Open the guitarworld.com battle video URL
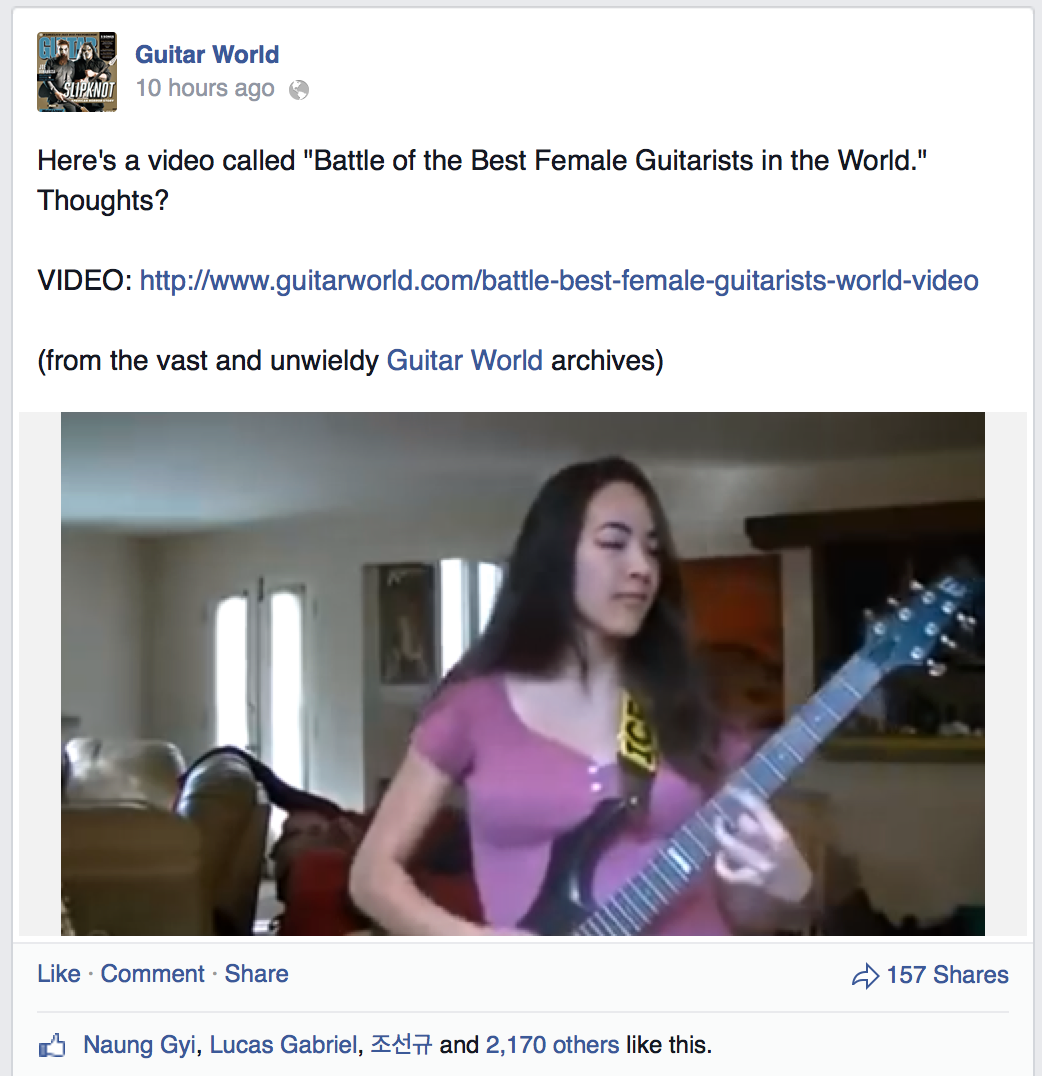 559,281
